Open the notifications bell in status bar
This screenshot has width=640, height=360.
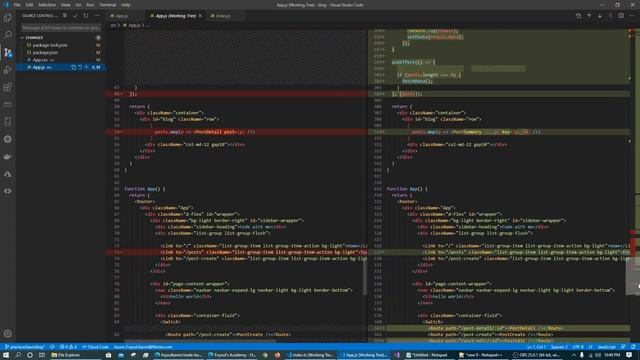tap(633, 347)
